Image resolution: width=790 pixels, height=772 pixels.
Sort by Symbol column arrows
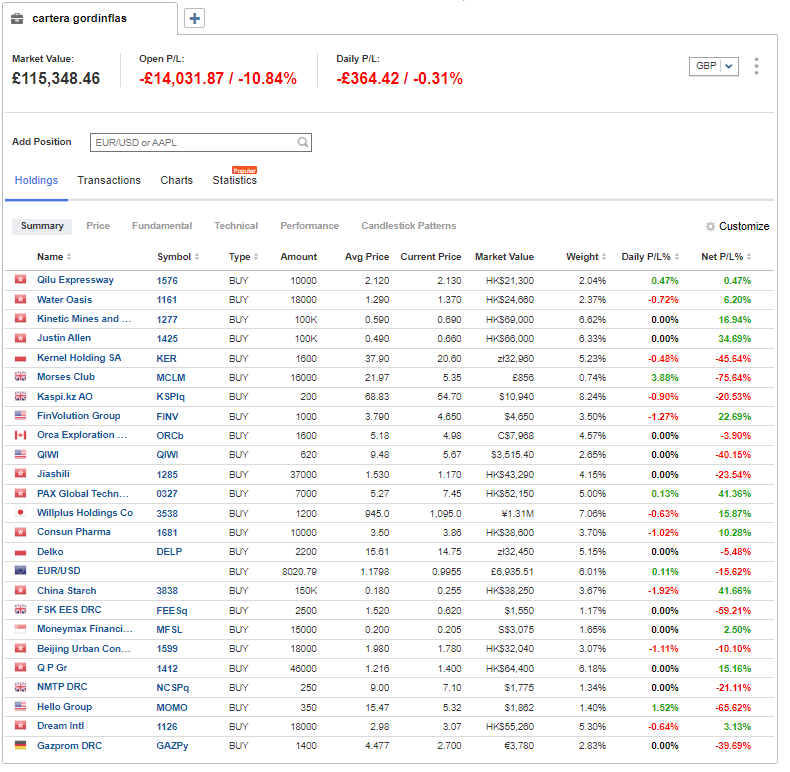point(197,256)
